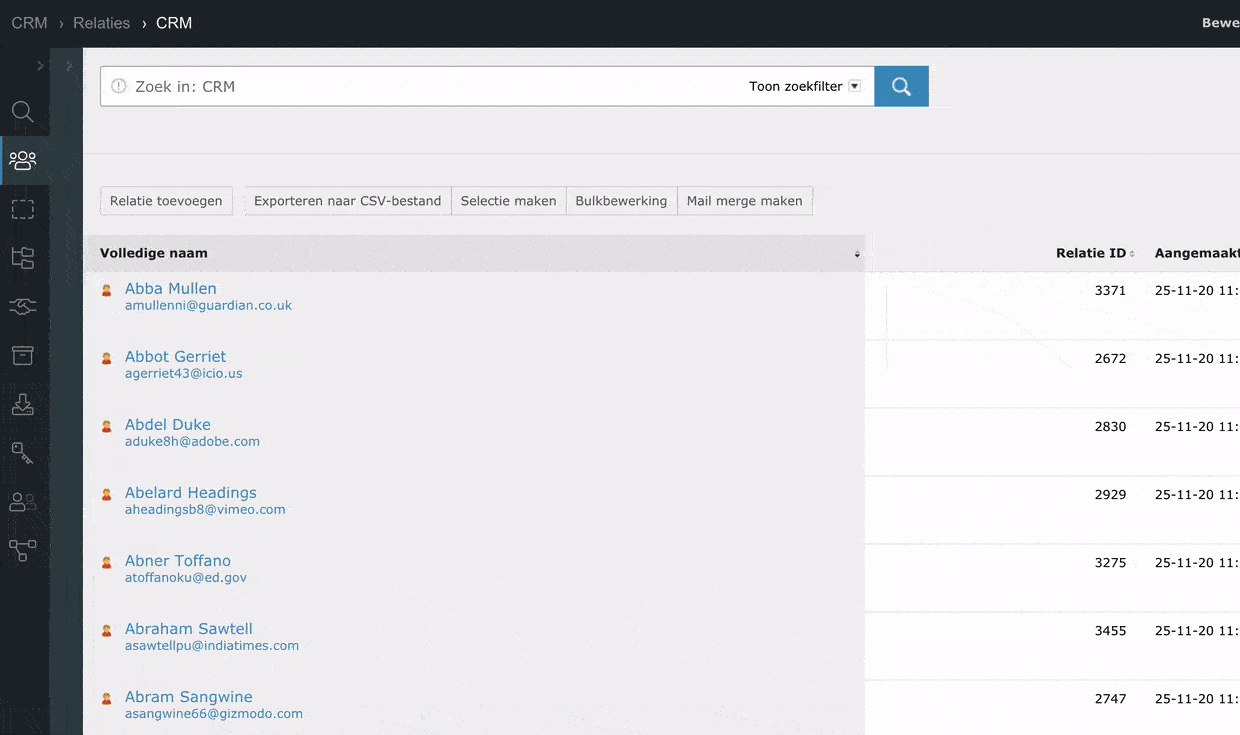1240x735 pixels.
Task: Focus the Zoek in: CRM search field
Action: (430, 87)
